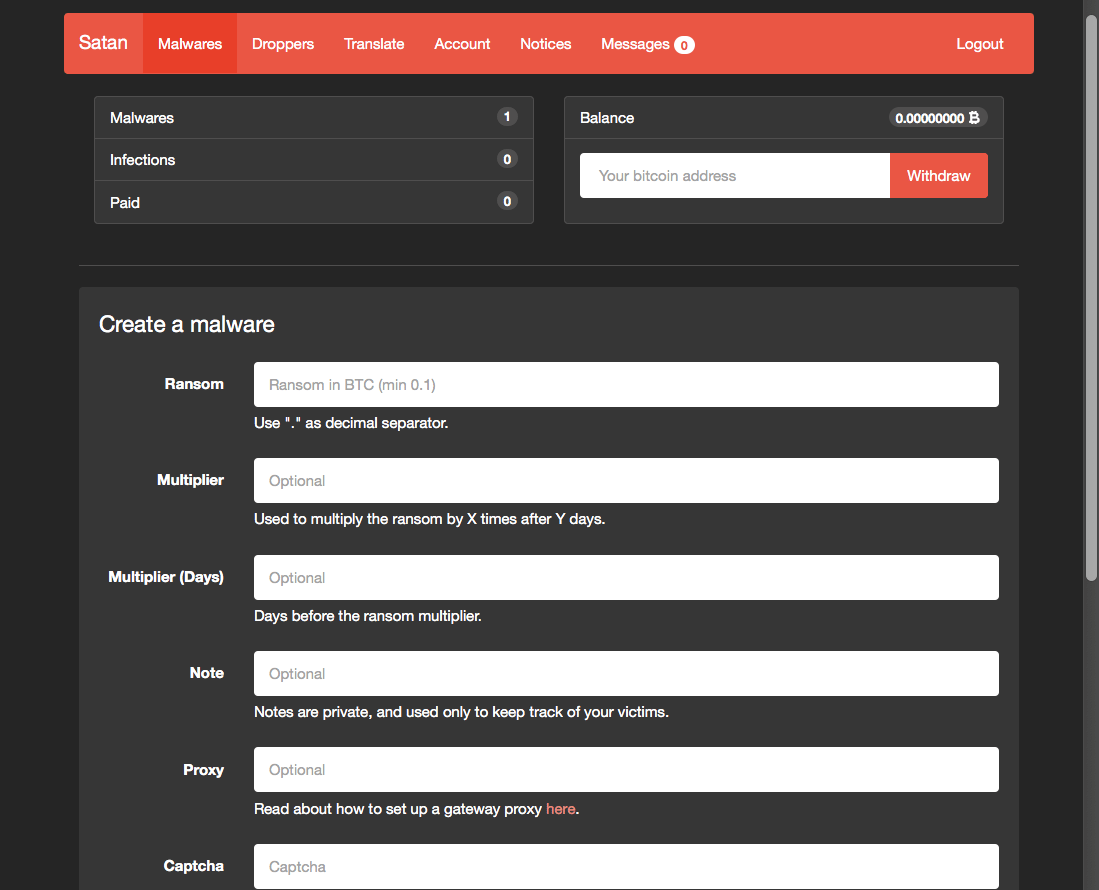Open the Messages tab
The image size is (1099, 890).
(x=635, y=44)
